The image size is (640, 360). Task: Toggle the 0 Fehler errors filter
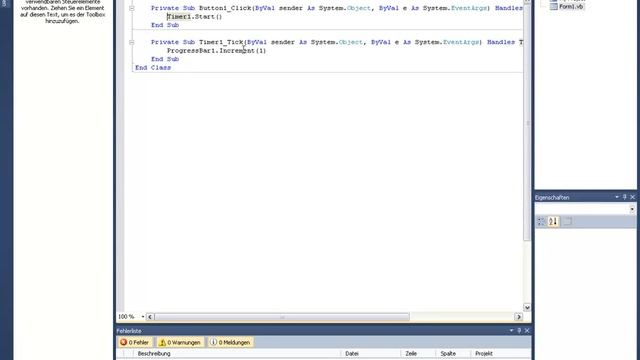[134, 342]
